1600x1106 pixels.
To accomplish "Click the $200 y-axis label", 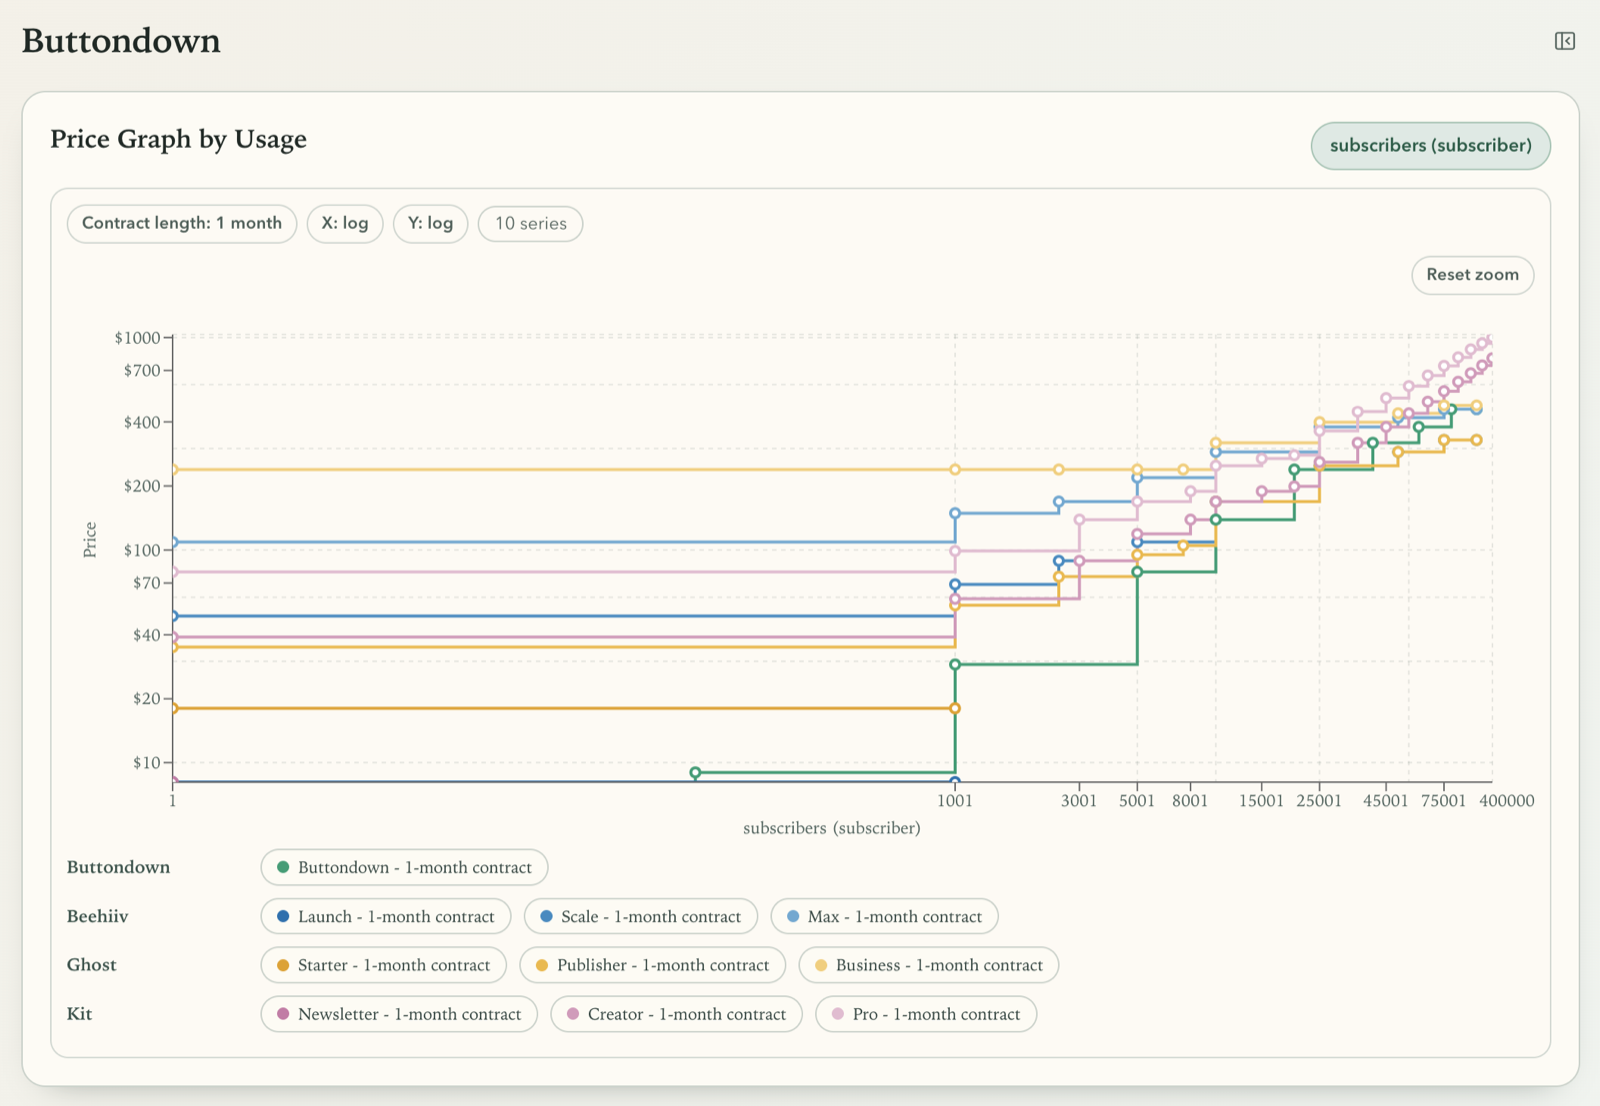I will click(x=142, y=487).
